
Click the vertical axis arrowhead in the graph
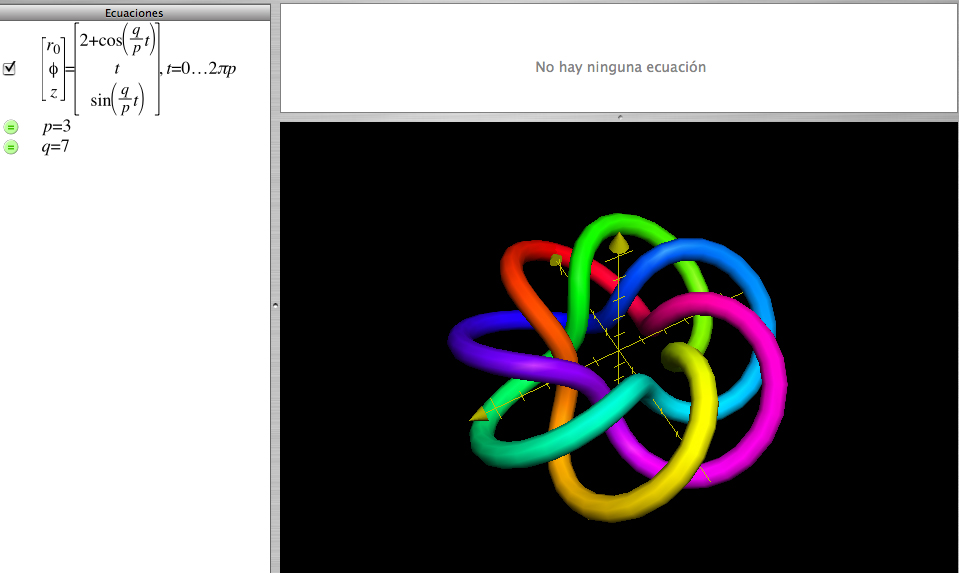tap(619, 243)
